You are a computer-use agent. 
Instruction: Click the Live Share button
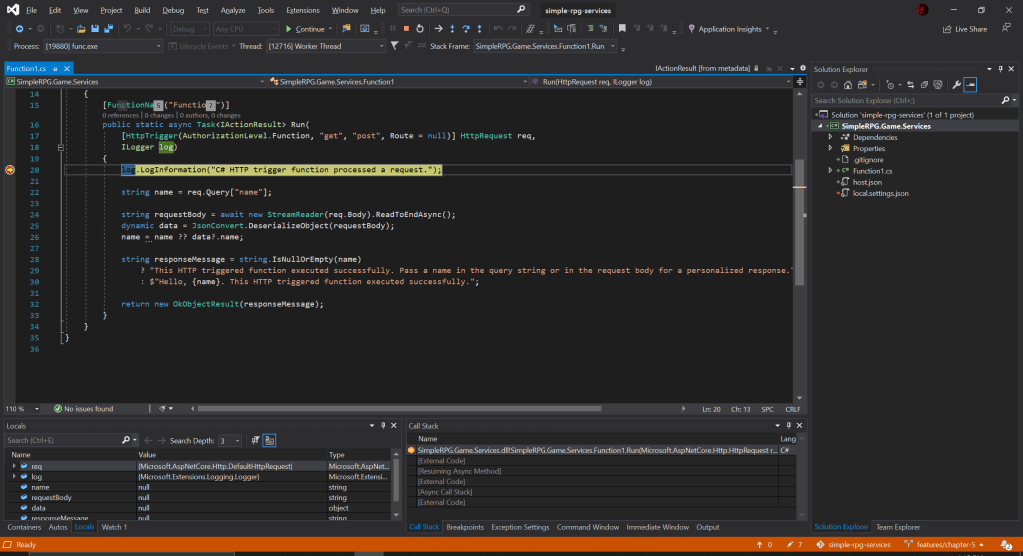[964, 29]
